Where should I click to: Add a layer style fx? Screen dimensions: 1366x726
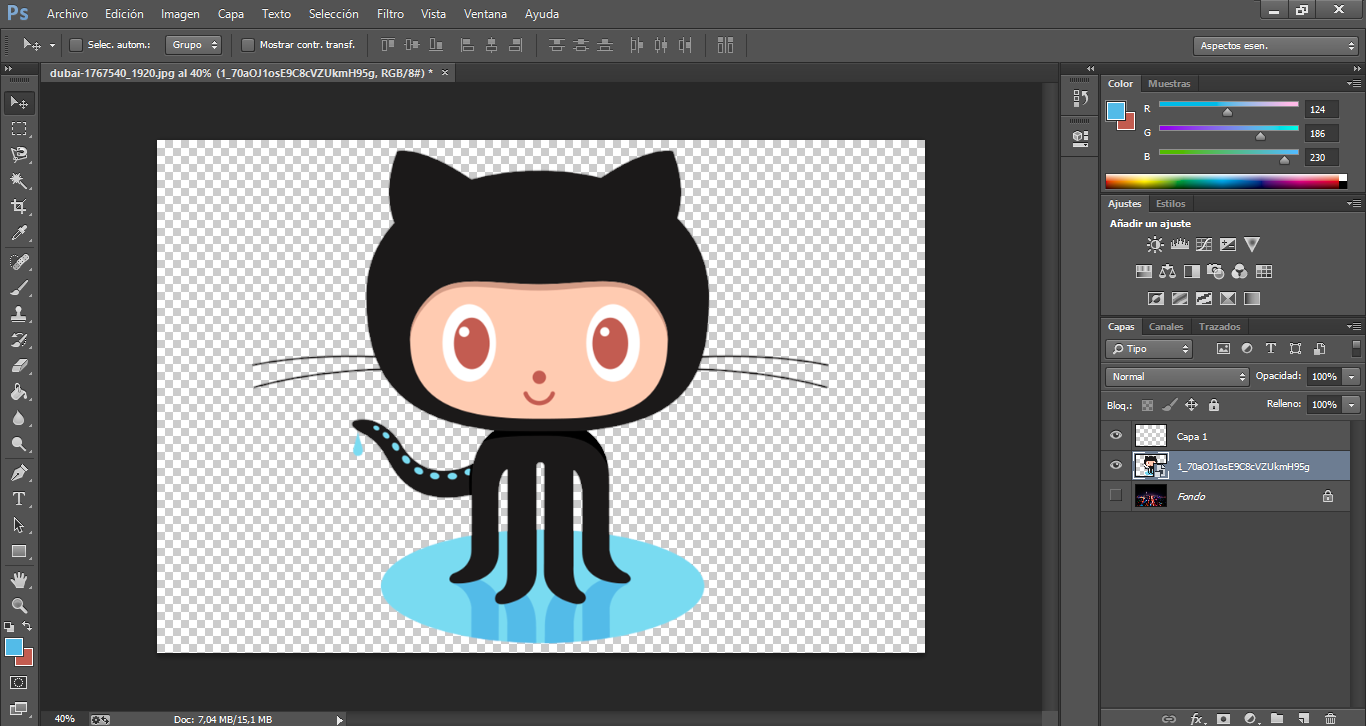coord(1197,718)
